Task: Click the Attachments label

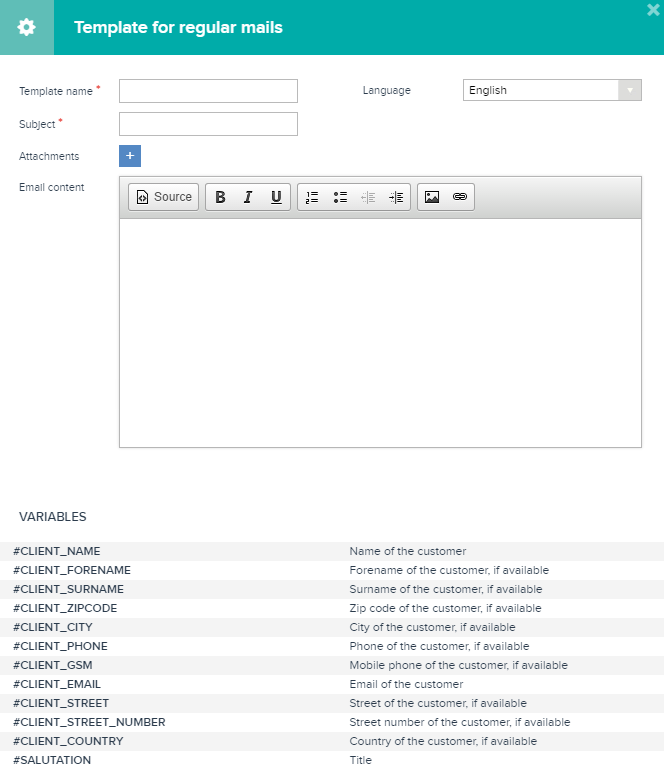Action: 49,156
